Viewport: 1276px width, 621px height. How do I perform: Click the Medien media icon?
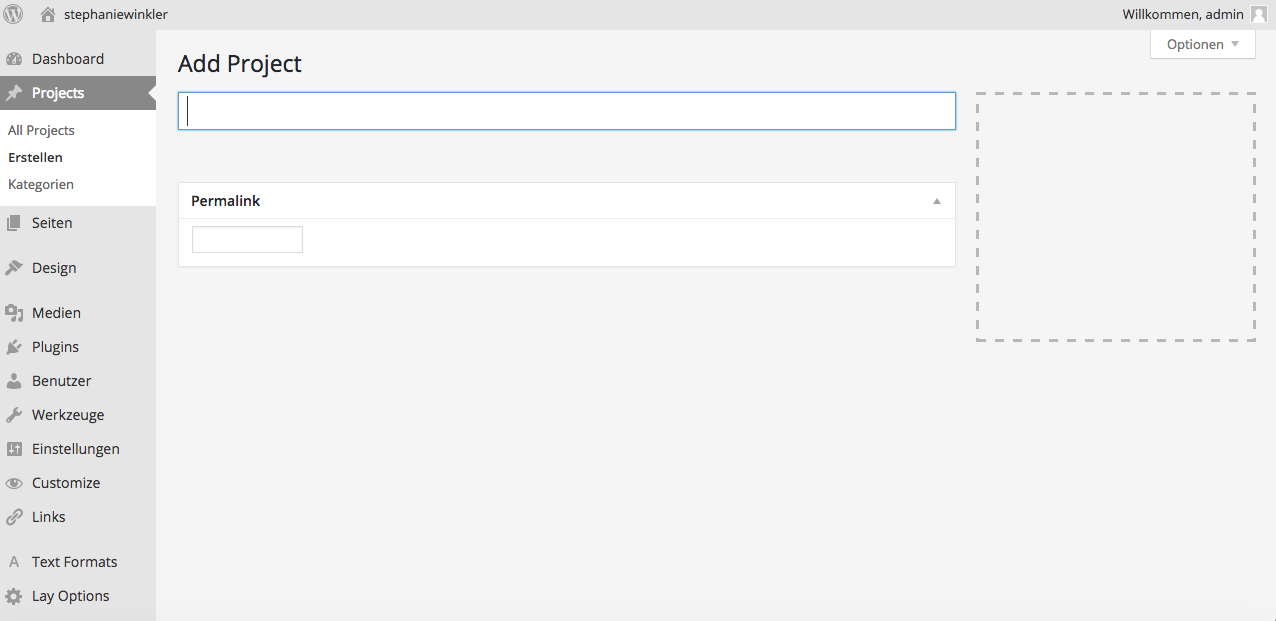(x=14, y=313)
